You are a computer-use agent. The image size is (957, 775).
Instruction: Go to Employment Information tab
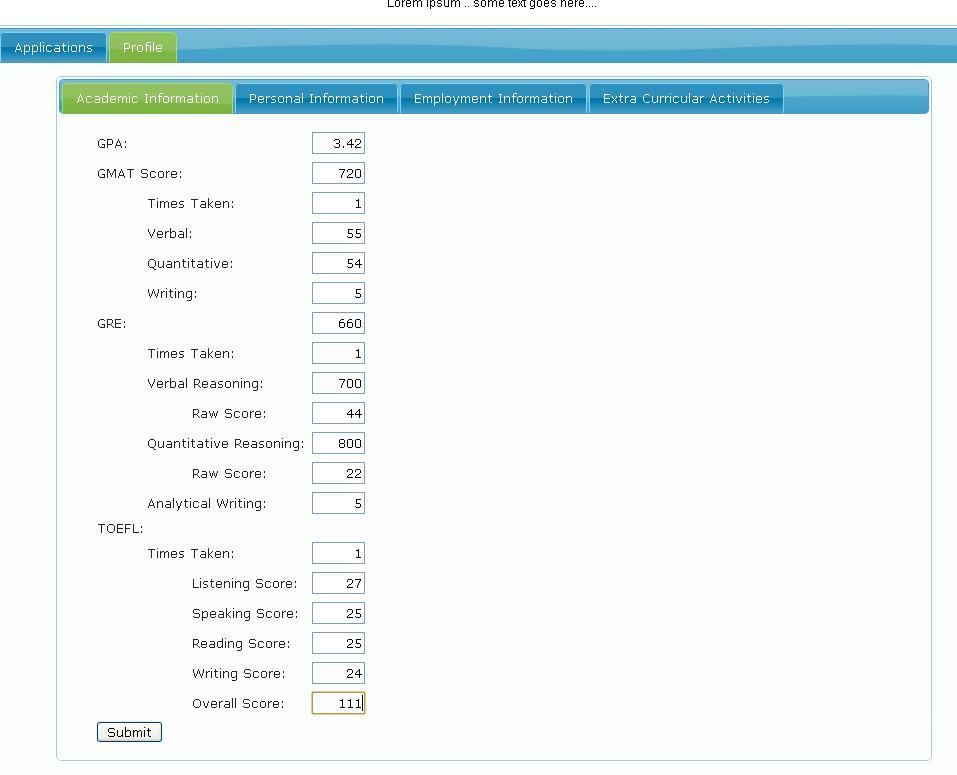click(x=493, y=99)
